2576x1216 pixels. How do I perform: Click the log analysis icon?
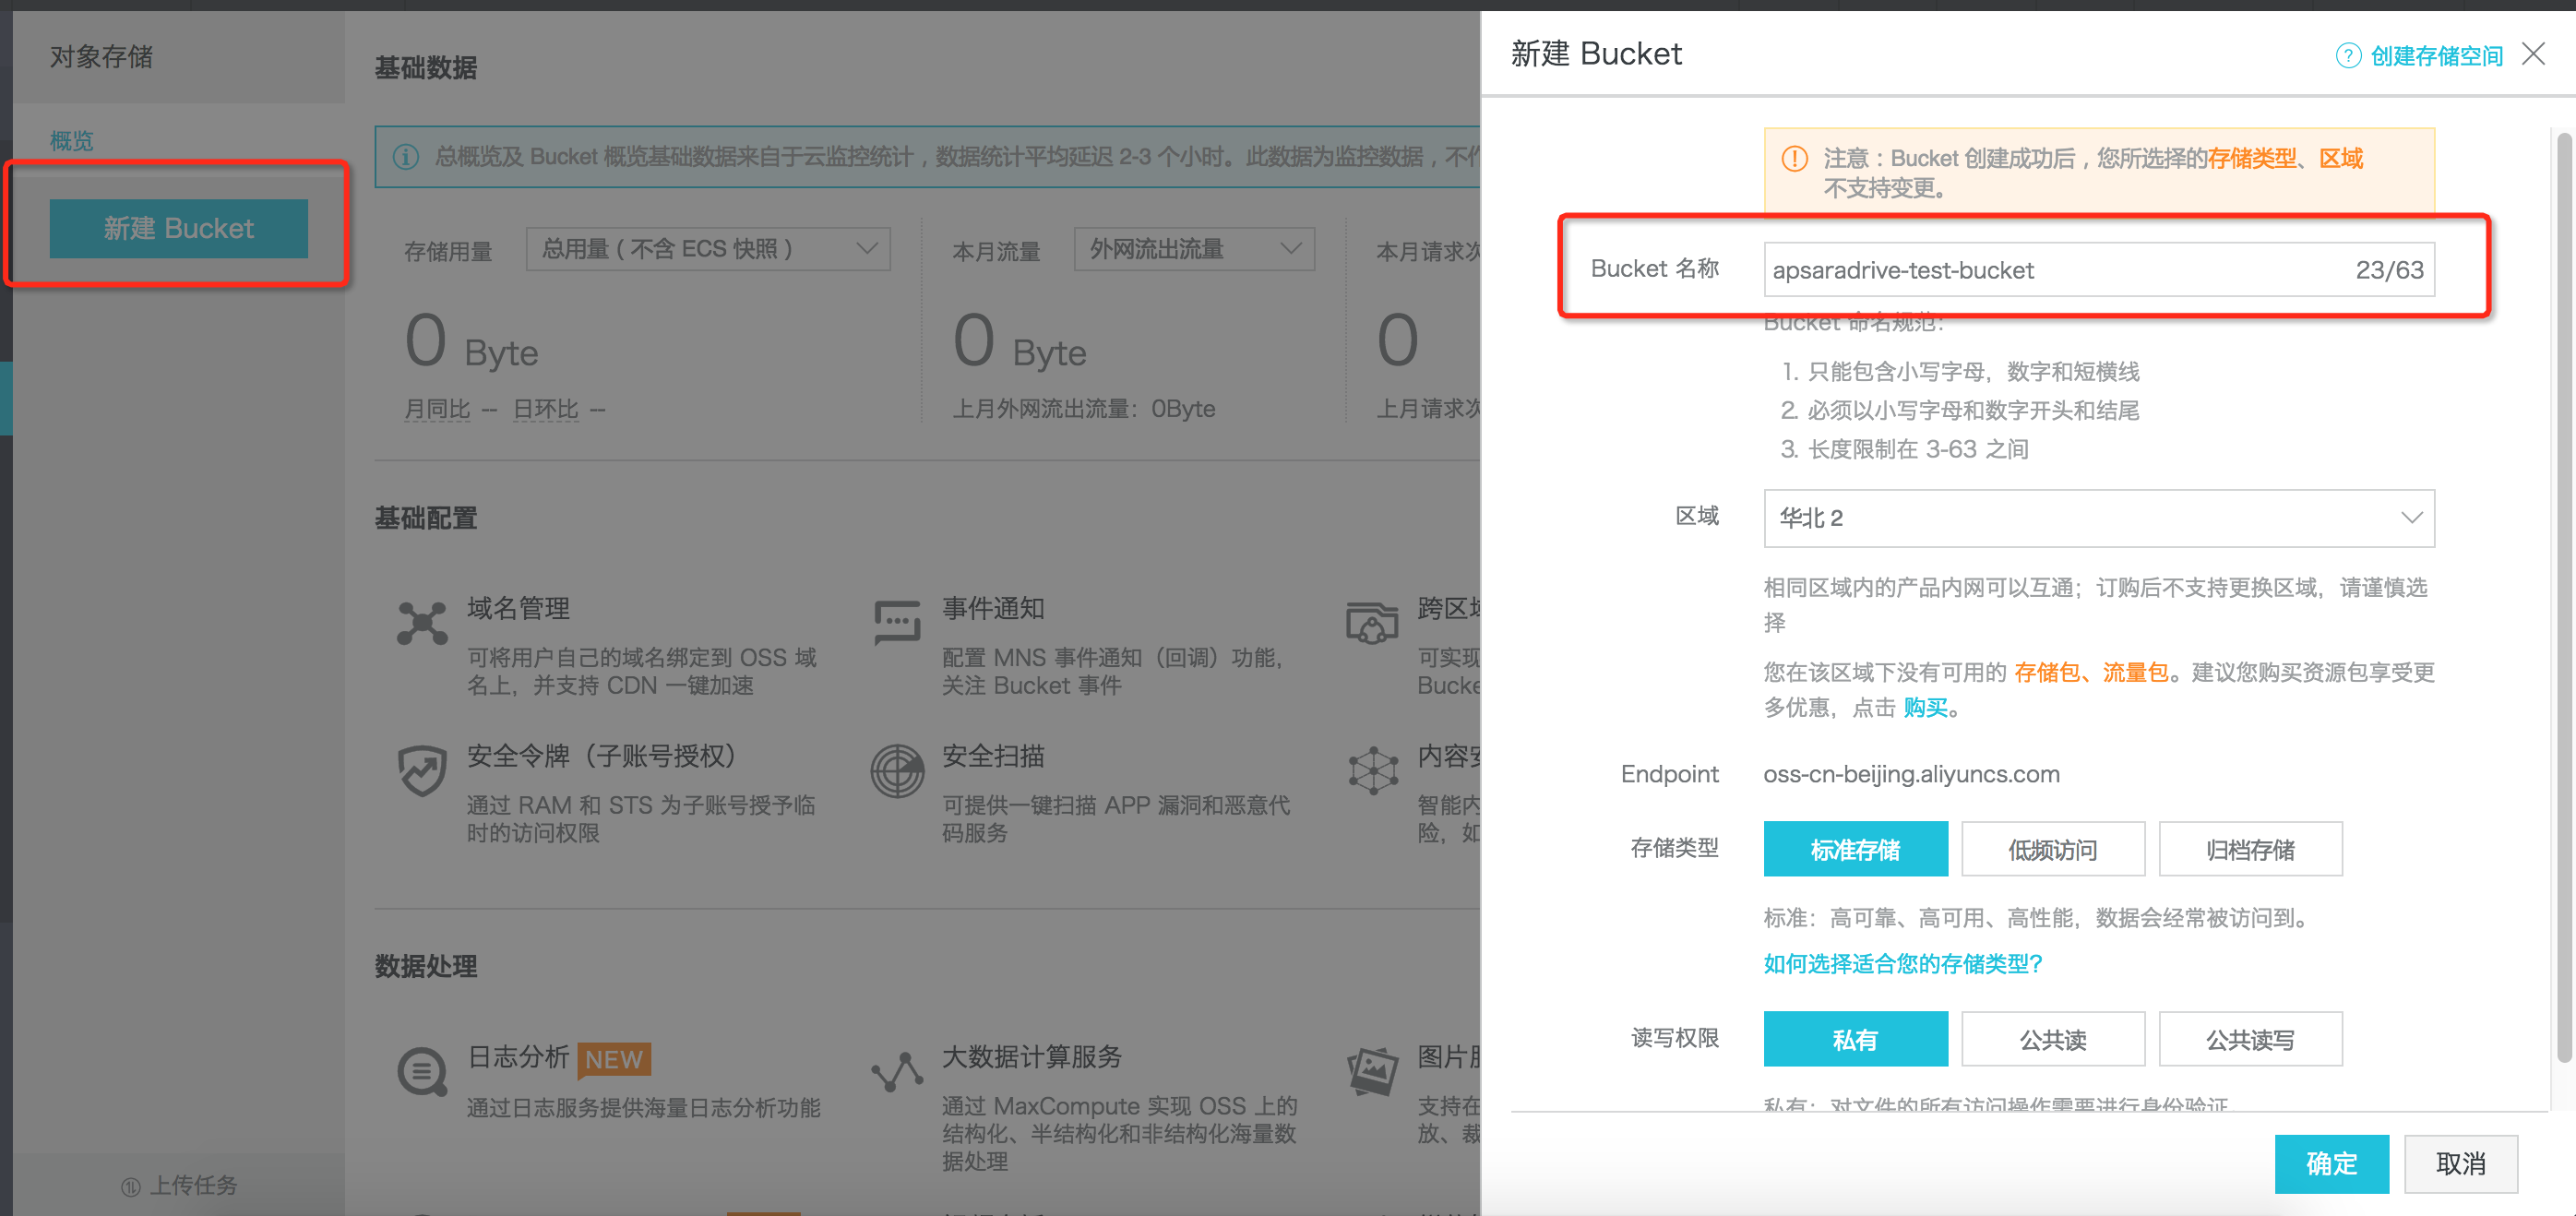click(422, 1072)
